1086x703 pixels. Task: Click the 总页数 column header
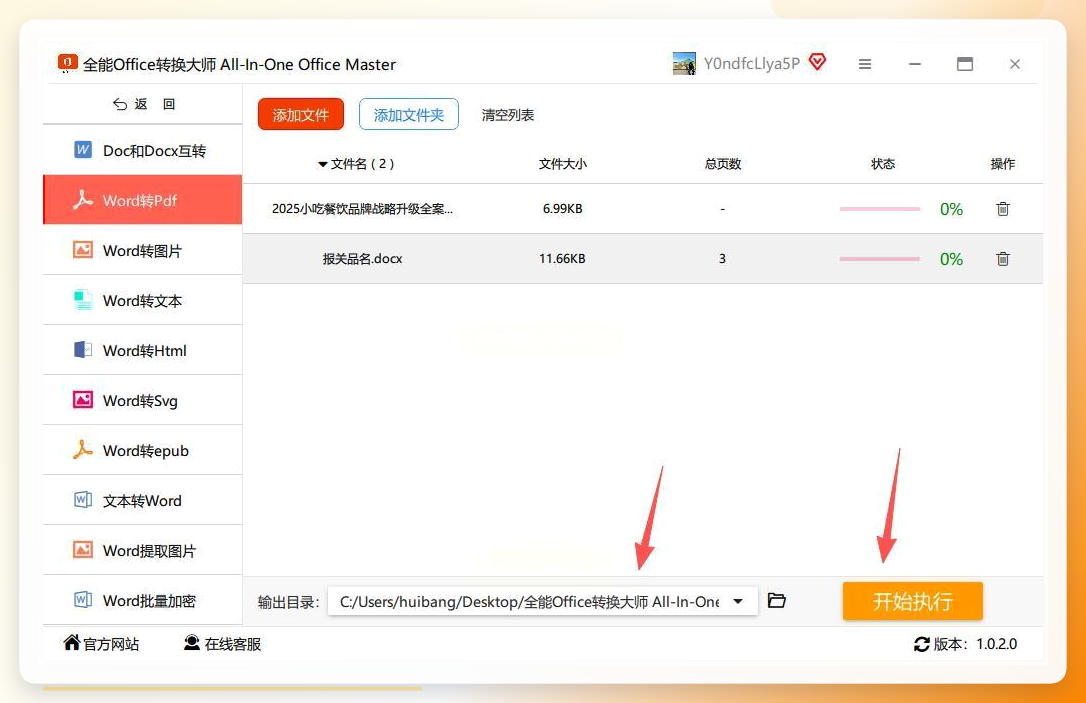click(722, 164)
